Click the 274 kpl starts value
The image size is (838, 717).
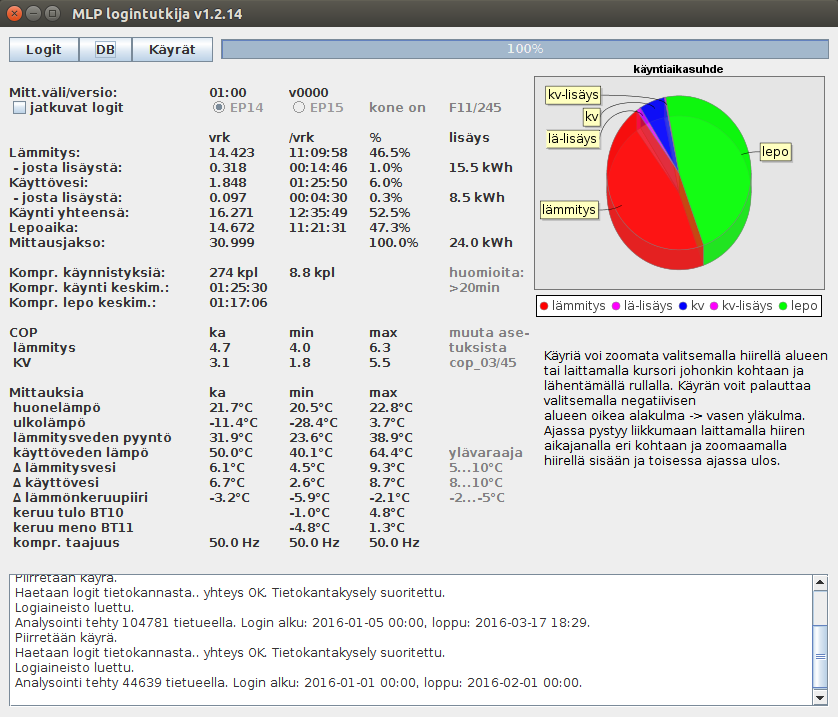pos(233,272)
